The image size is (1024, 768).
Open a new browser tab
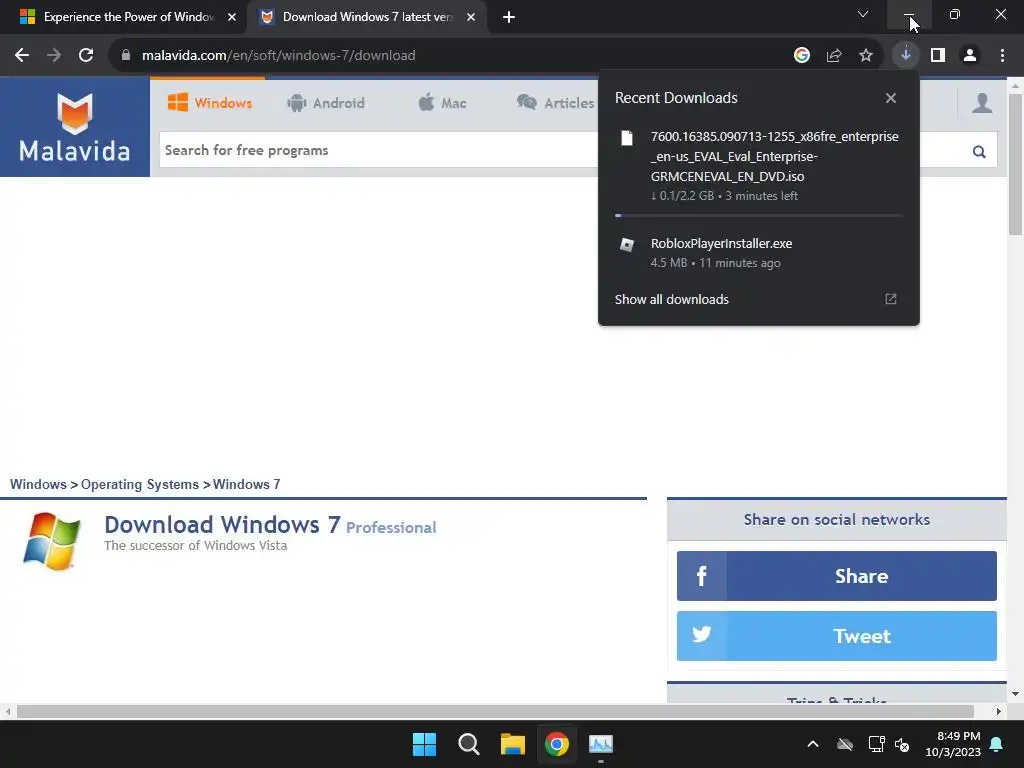point(509,17)
